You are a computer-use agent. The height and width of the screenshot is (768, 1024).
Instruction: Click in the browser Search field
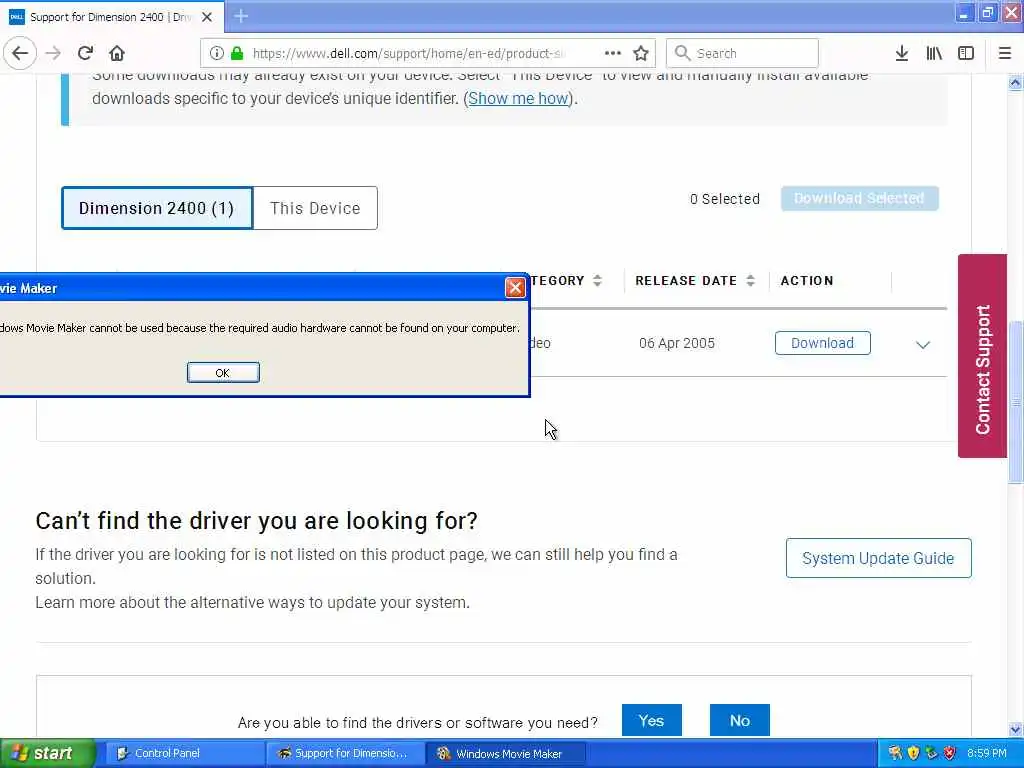click(x=742, y=53)
